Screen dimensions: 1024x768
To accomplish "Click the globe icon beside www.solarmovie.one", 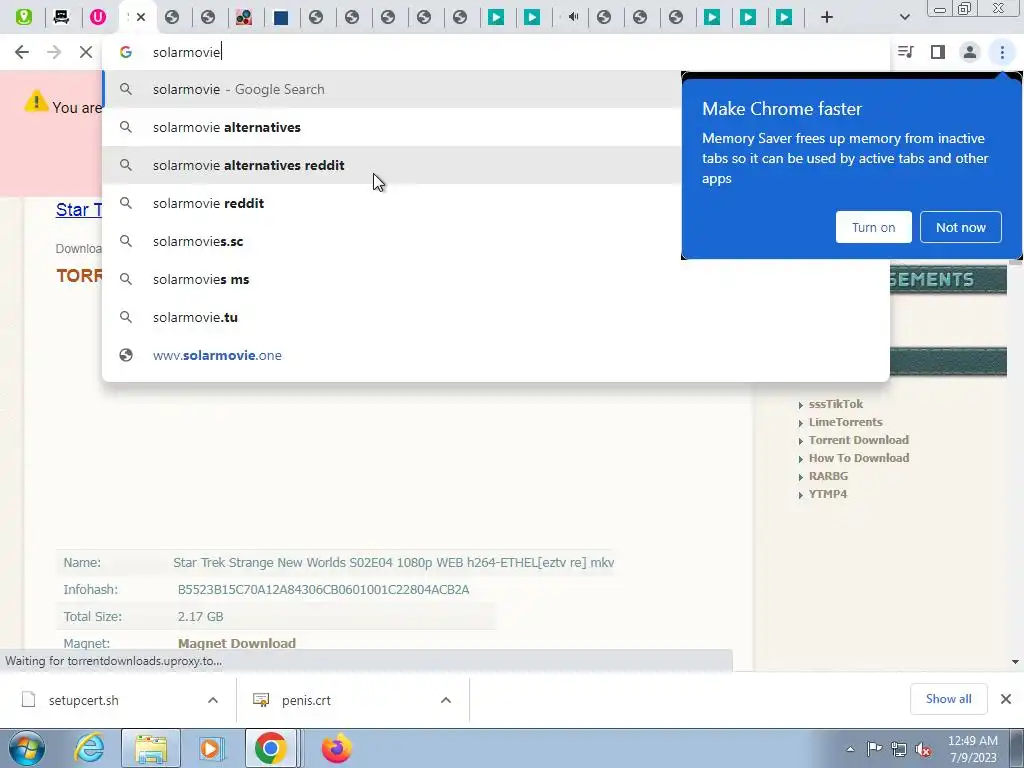I will click(126, 355).
